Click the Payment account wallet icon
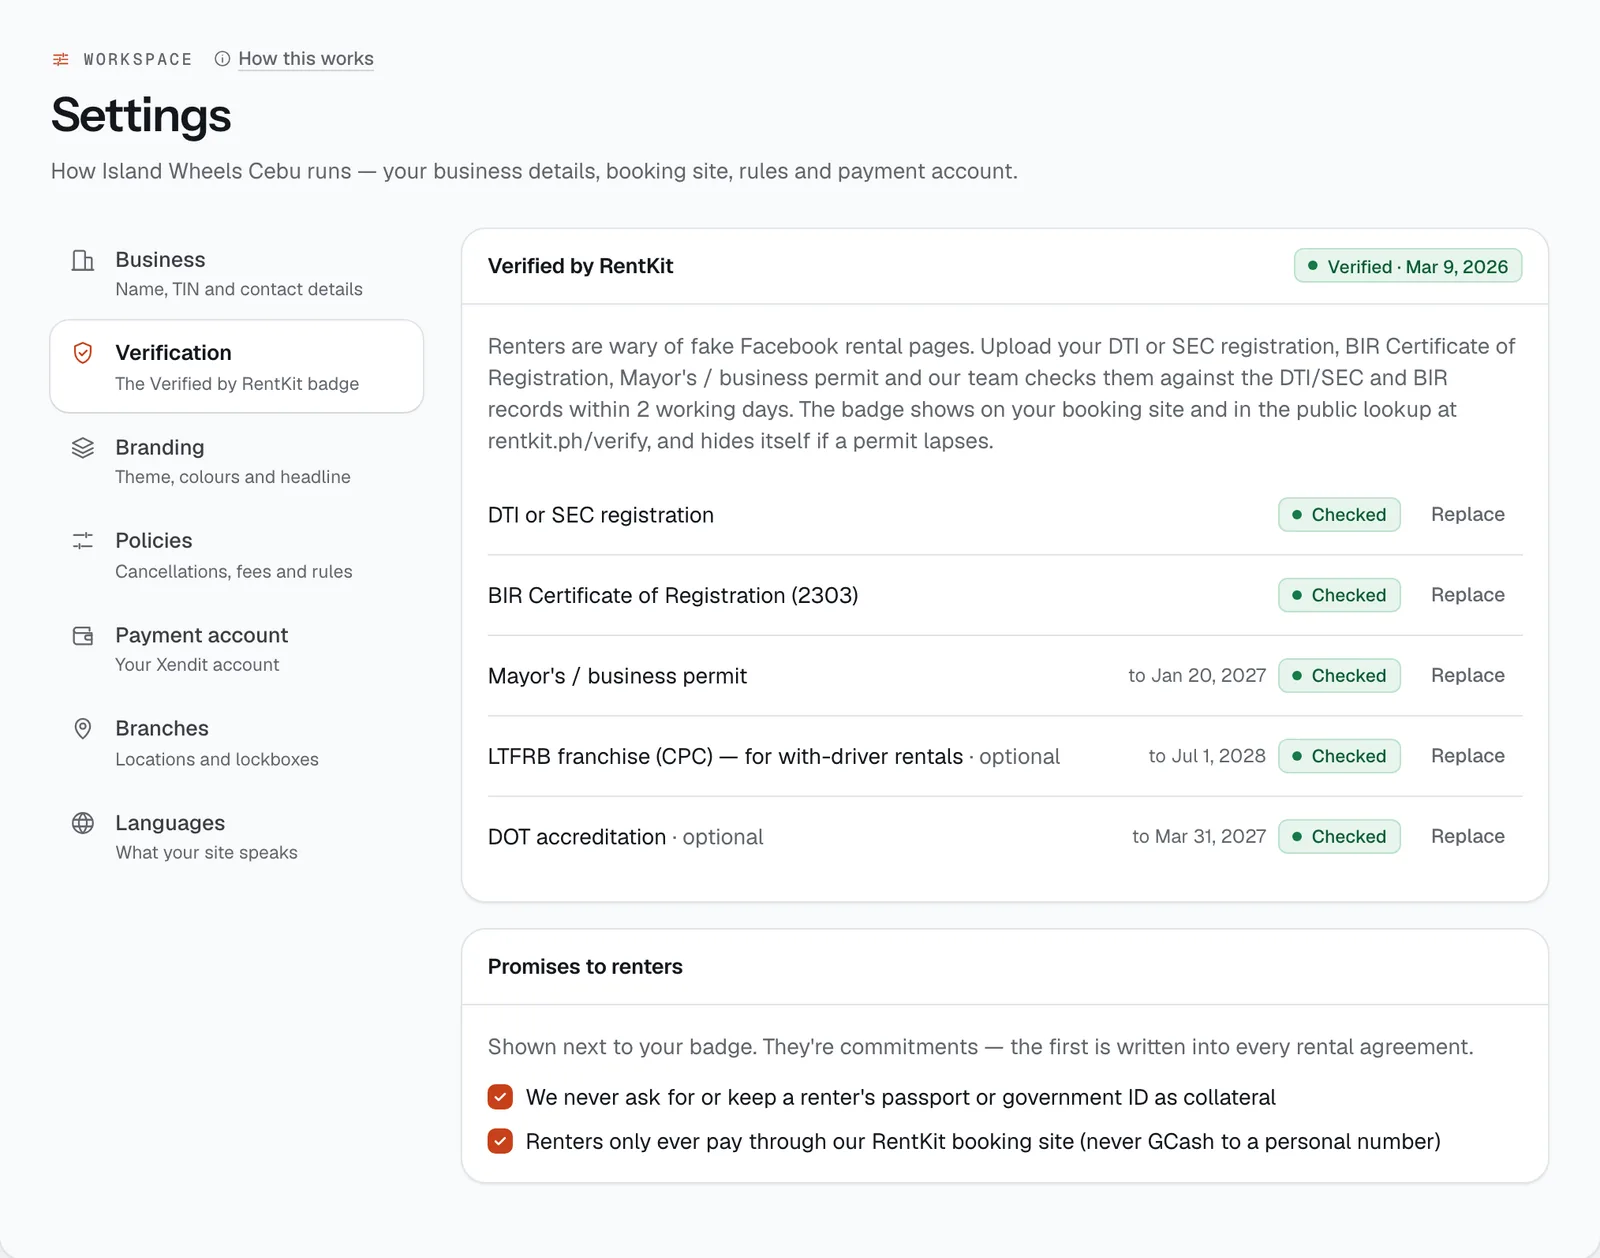The height and width of the screenshot is (1258, 1600). [83, 635]
